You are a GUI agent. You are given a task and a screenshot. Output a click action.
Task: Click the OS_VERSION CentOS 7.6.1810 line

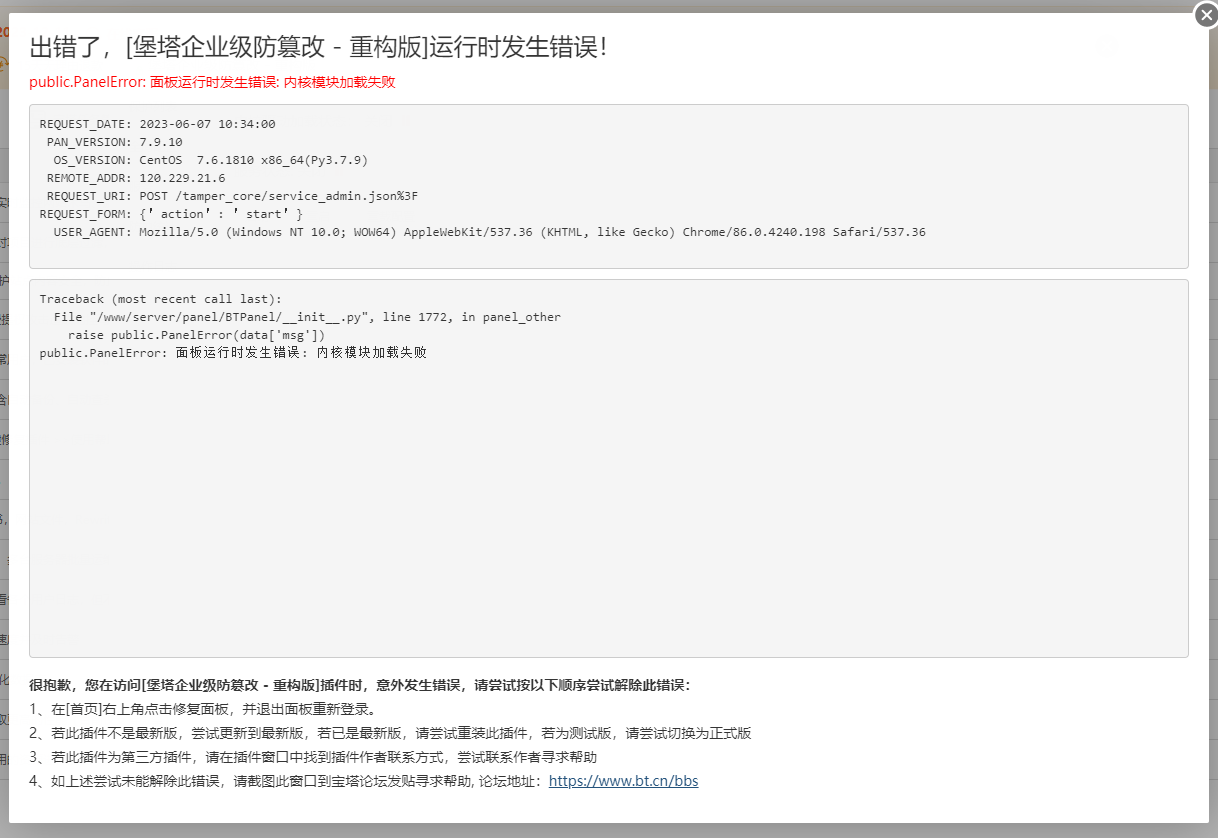[x=211, y=160]
